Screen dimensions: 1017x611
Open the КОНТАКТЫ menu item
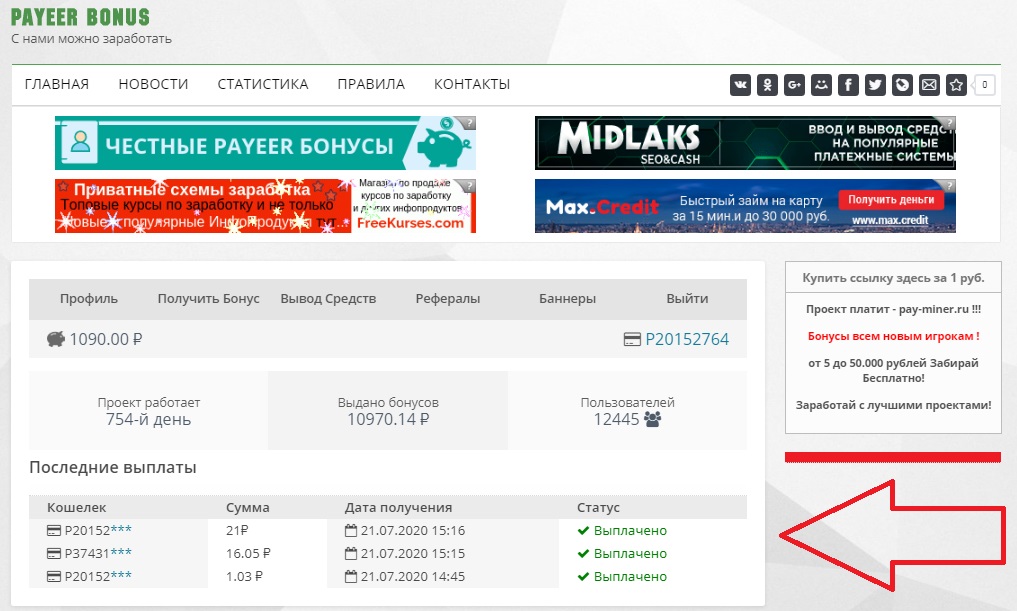click(x=472, y=84)
